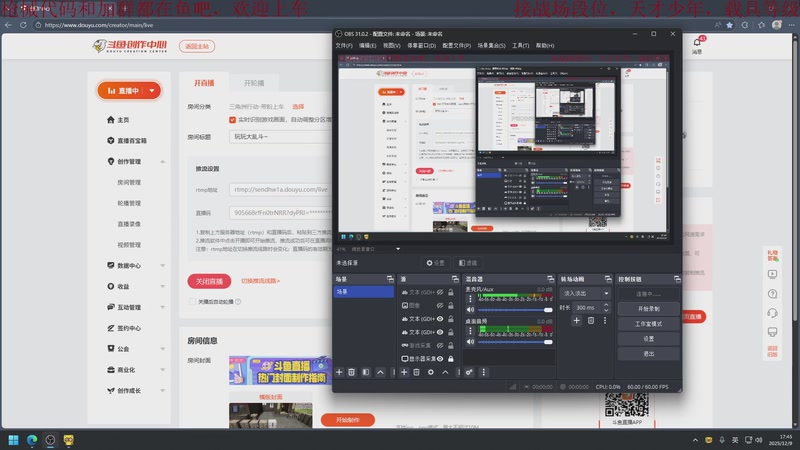This screenshot has height=450, width=800.
Task: Open source properties gear in sources toolbar
Action: (x=431, y=372)
